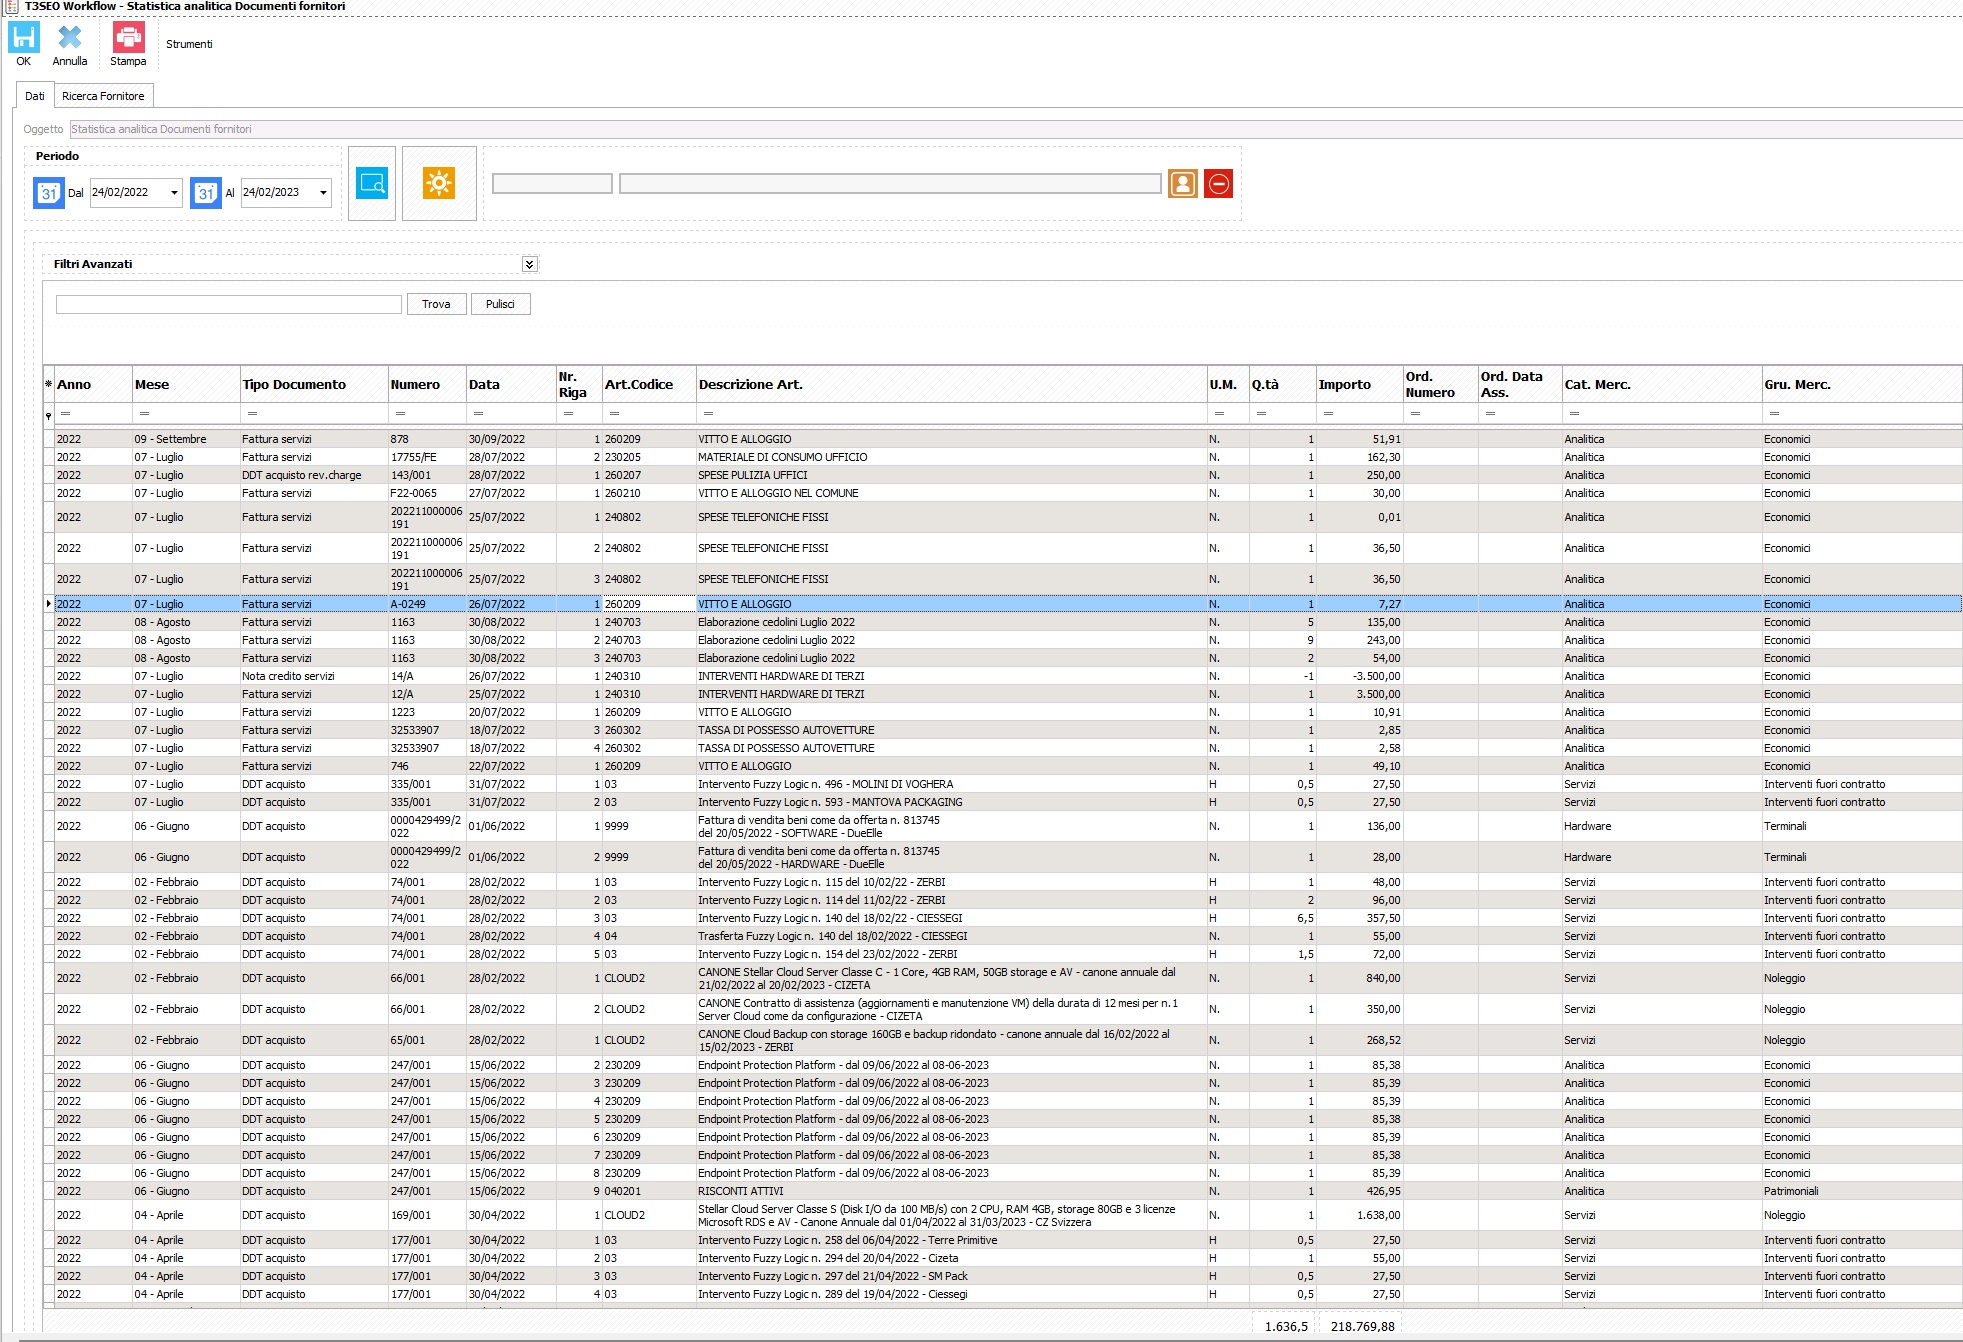Click the total amount '218.769,88' footer
This screenshot has width=1963, height=1342.
pos(1362,1326)
